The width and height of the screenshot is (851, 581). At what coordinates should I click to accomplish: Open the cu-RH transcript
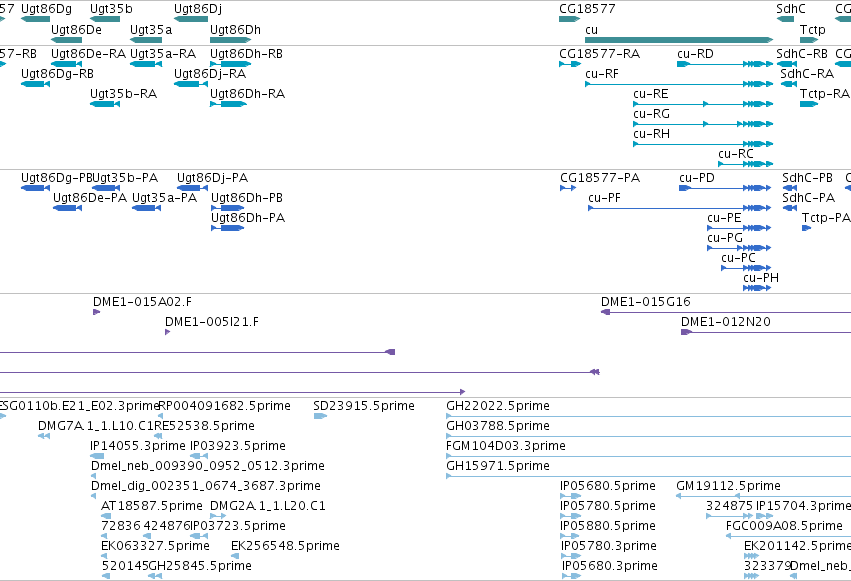point(703,144)
